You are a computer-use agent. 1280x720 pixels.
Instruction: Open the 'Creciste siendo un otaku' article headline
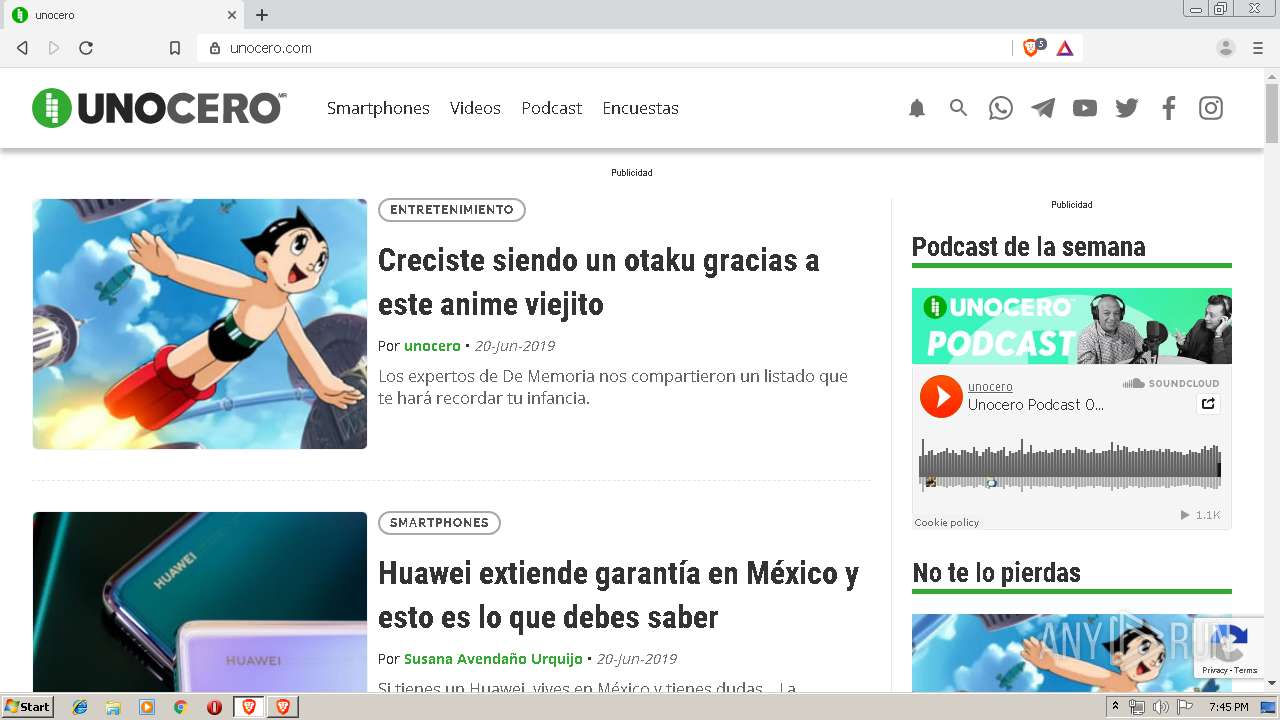(x=599, y=282)
